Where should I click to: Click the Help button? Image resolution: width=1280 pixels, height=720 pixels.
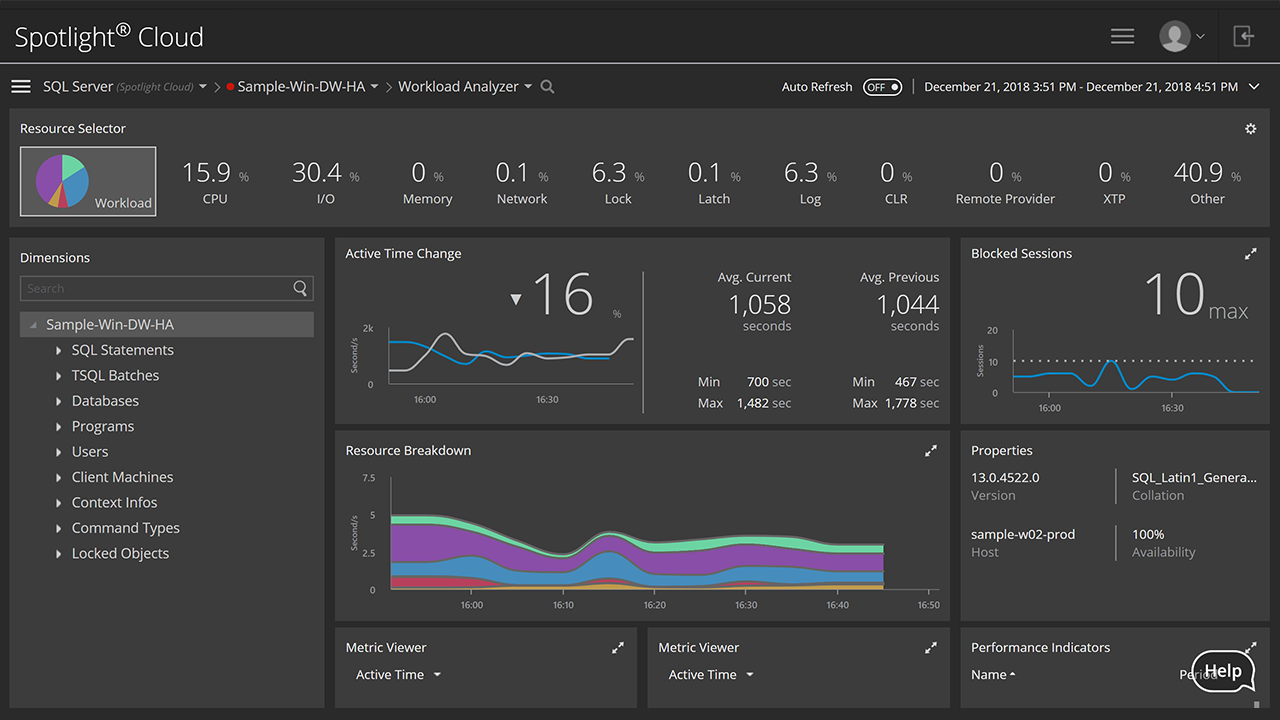[x=1223, y=671]
